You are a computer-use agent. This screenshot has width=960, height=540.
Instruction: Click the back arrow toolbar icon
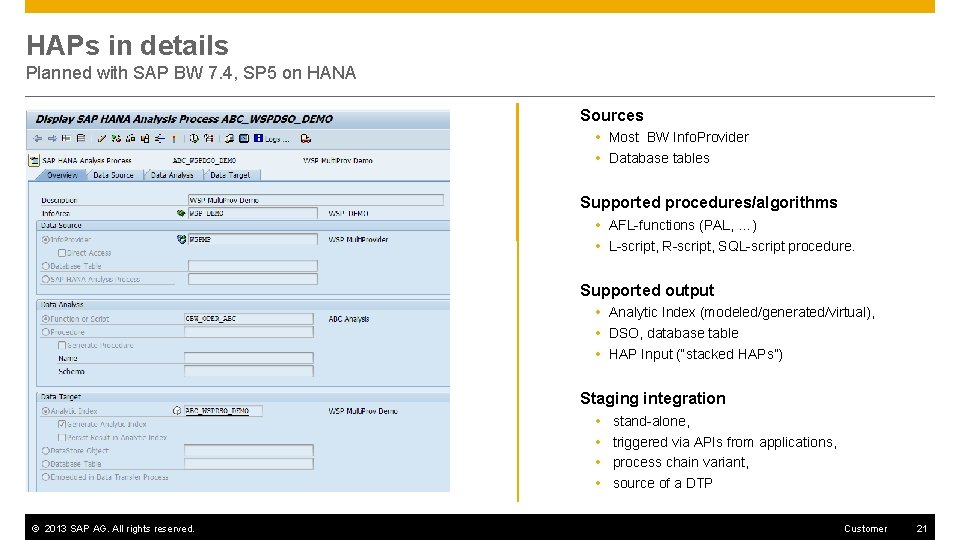pos(38,139)
